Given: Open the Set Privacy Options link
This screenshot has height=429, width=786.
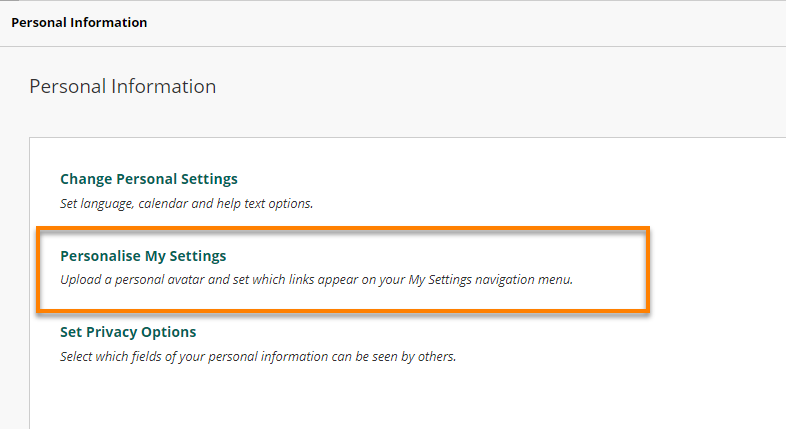Looking at the screenshot, I should pos(128,332).
